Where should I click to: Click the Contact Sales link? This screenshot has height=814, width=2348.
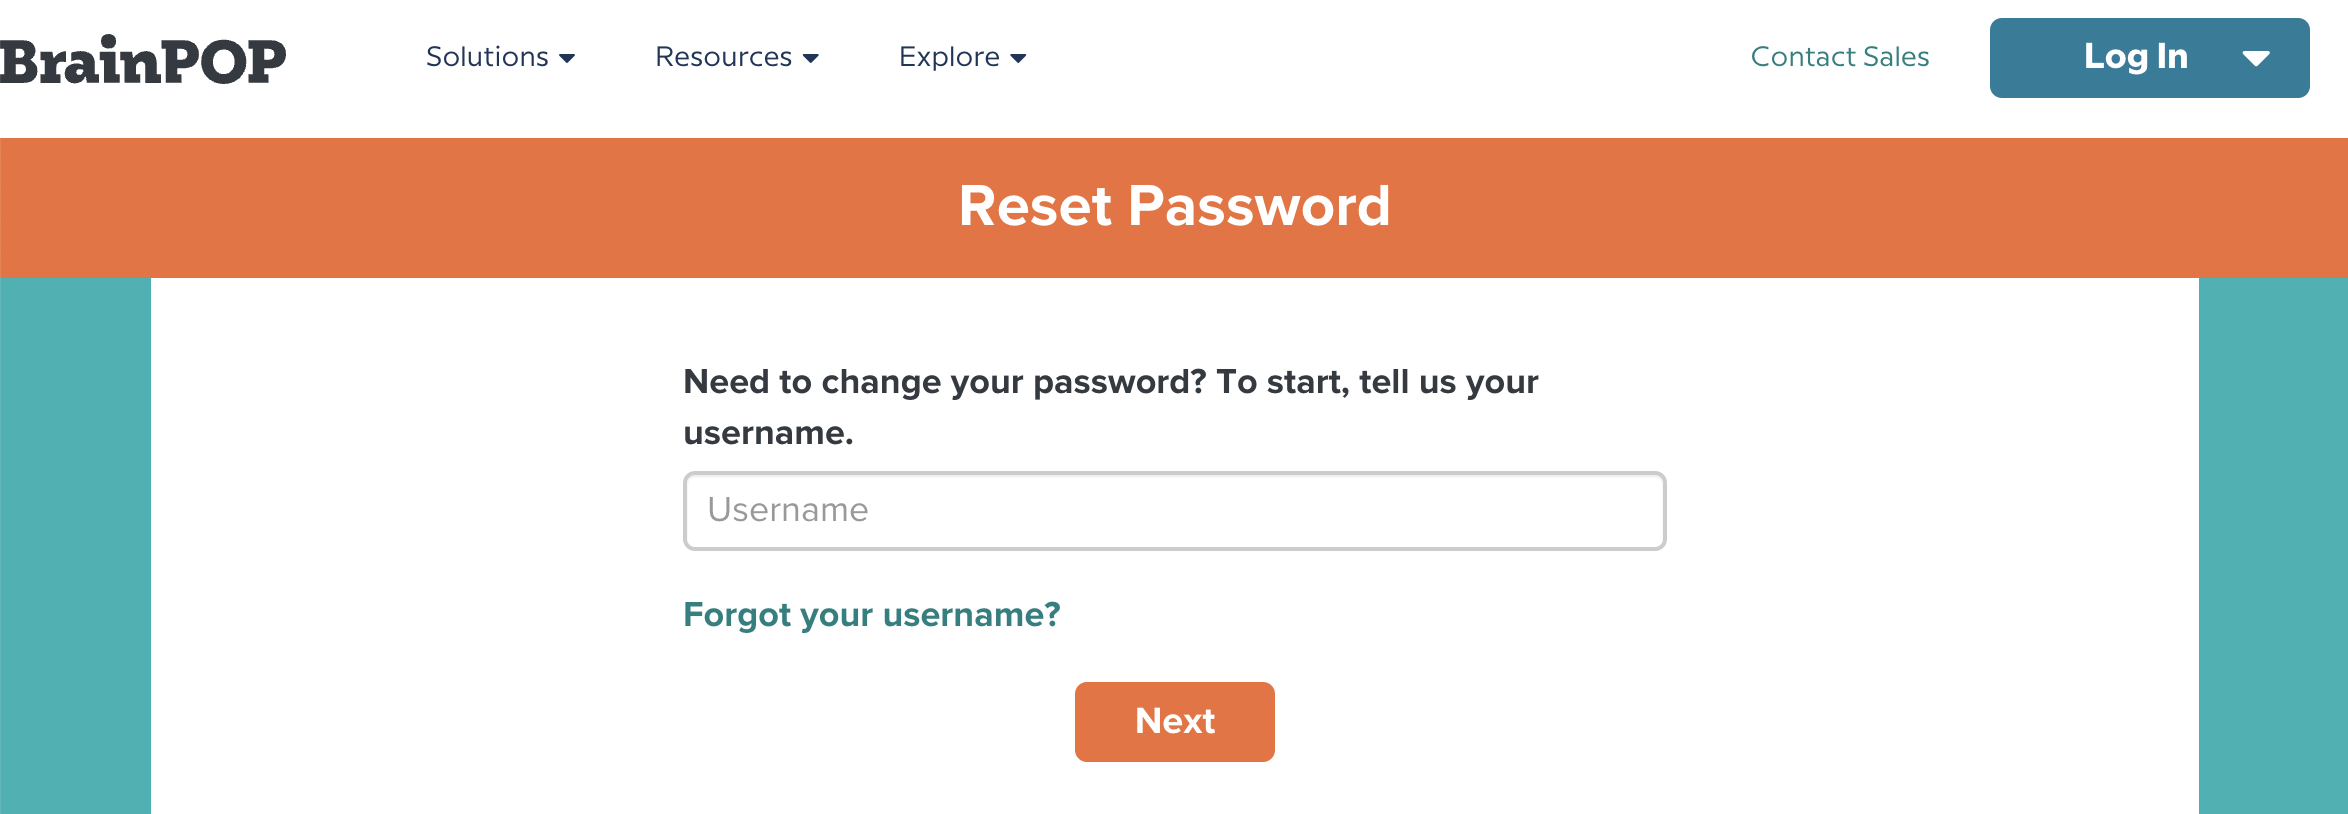click(1839, 57)
